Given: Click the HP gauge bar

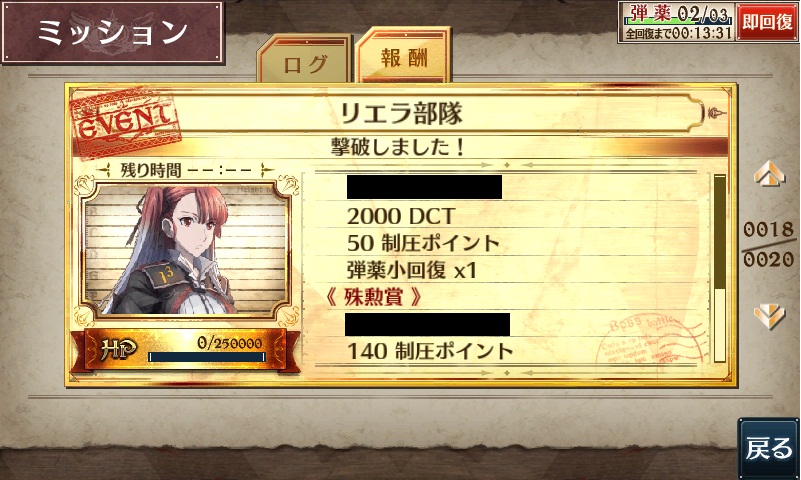Looking at the screenshot, I should click(207, 357).
